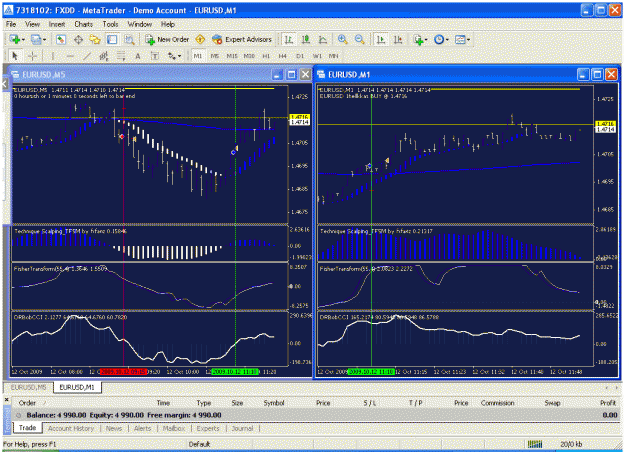Select the M15 timeframe button
This screenshot has width=625, height=452.
click(232, 56)
